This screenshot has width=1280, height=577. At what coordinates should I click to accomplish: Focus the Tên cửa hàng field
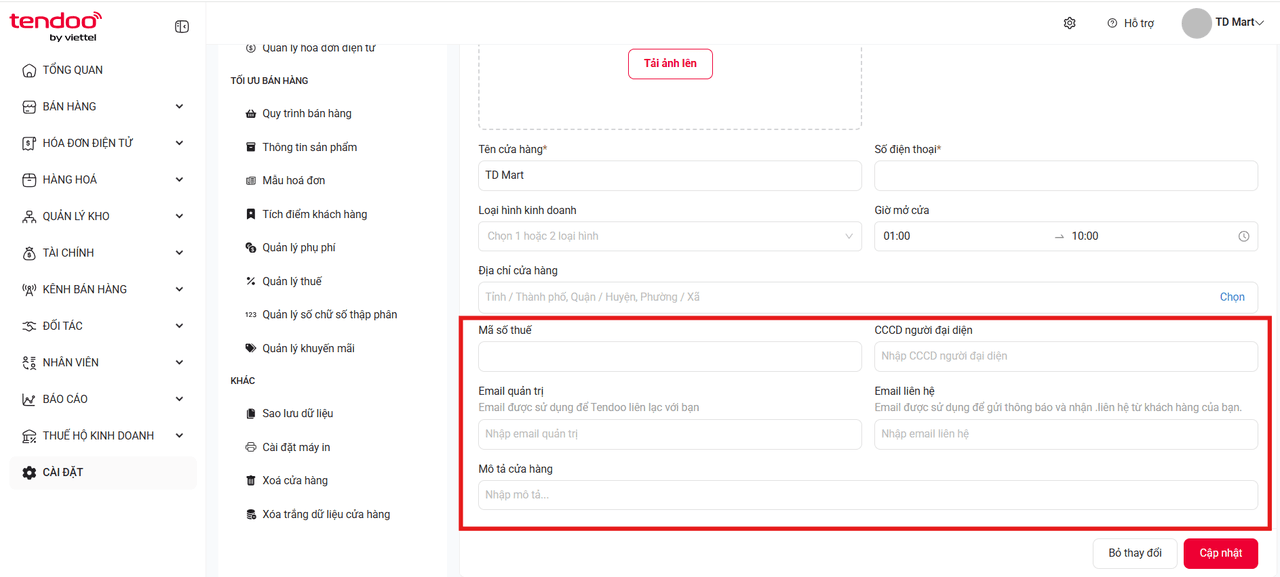tap(670, 175)
